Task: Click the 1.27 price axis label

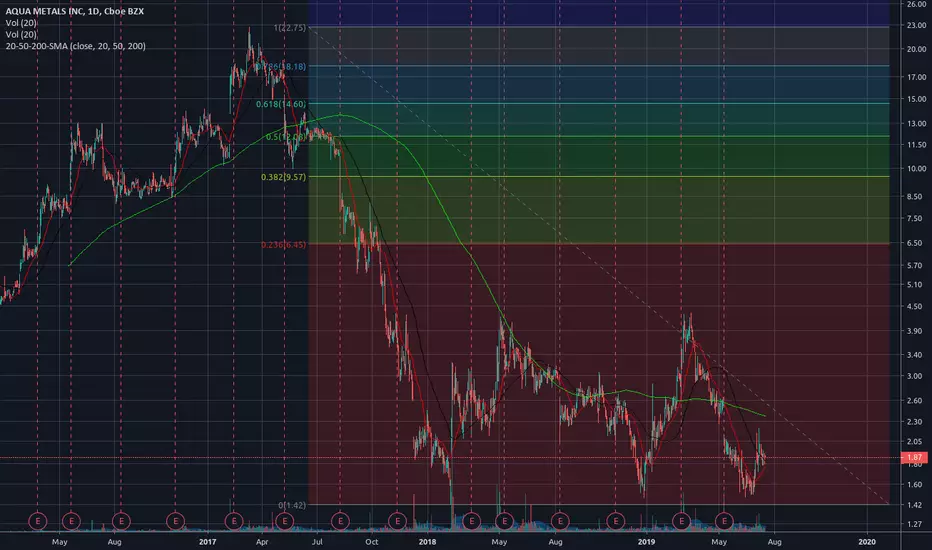Action: click(915, 524)
